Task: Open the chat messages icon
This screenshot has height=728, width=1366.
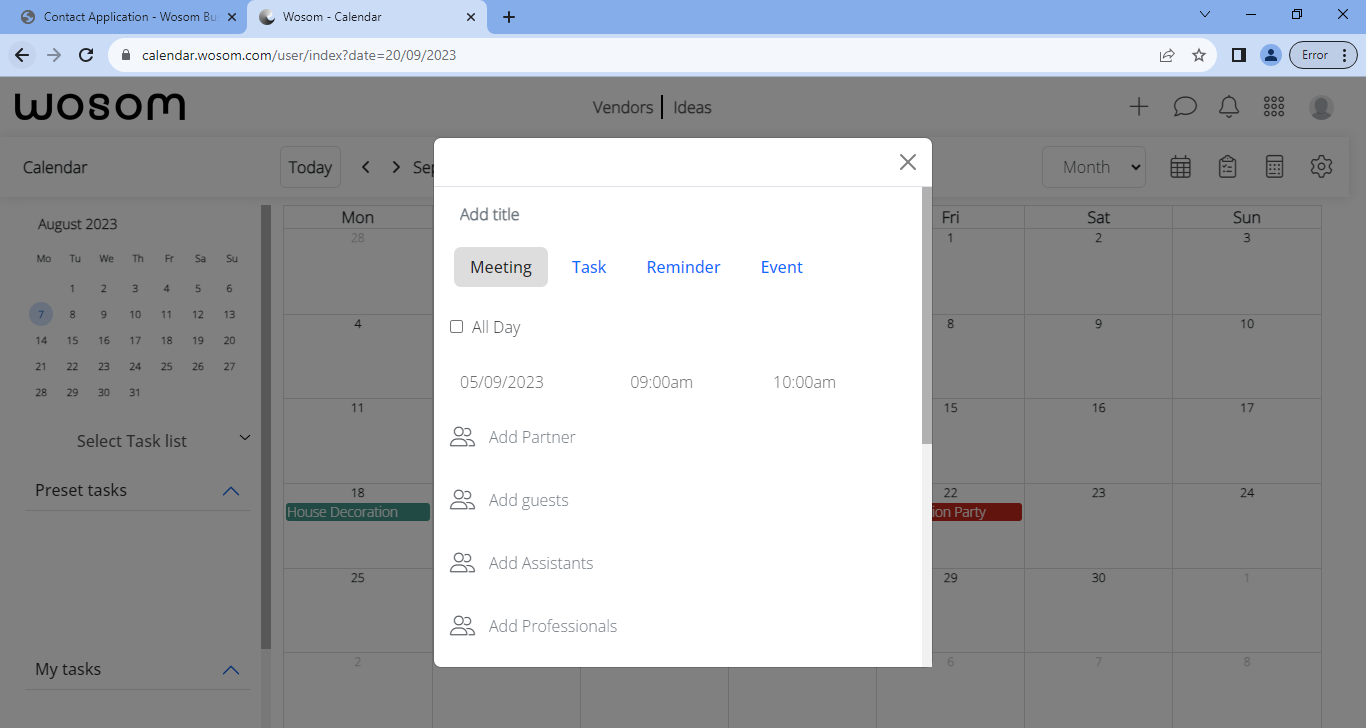Action: pyautogui.click(x=1184, y=106)
